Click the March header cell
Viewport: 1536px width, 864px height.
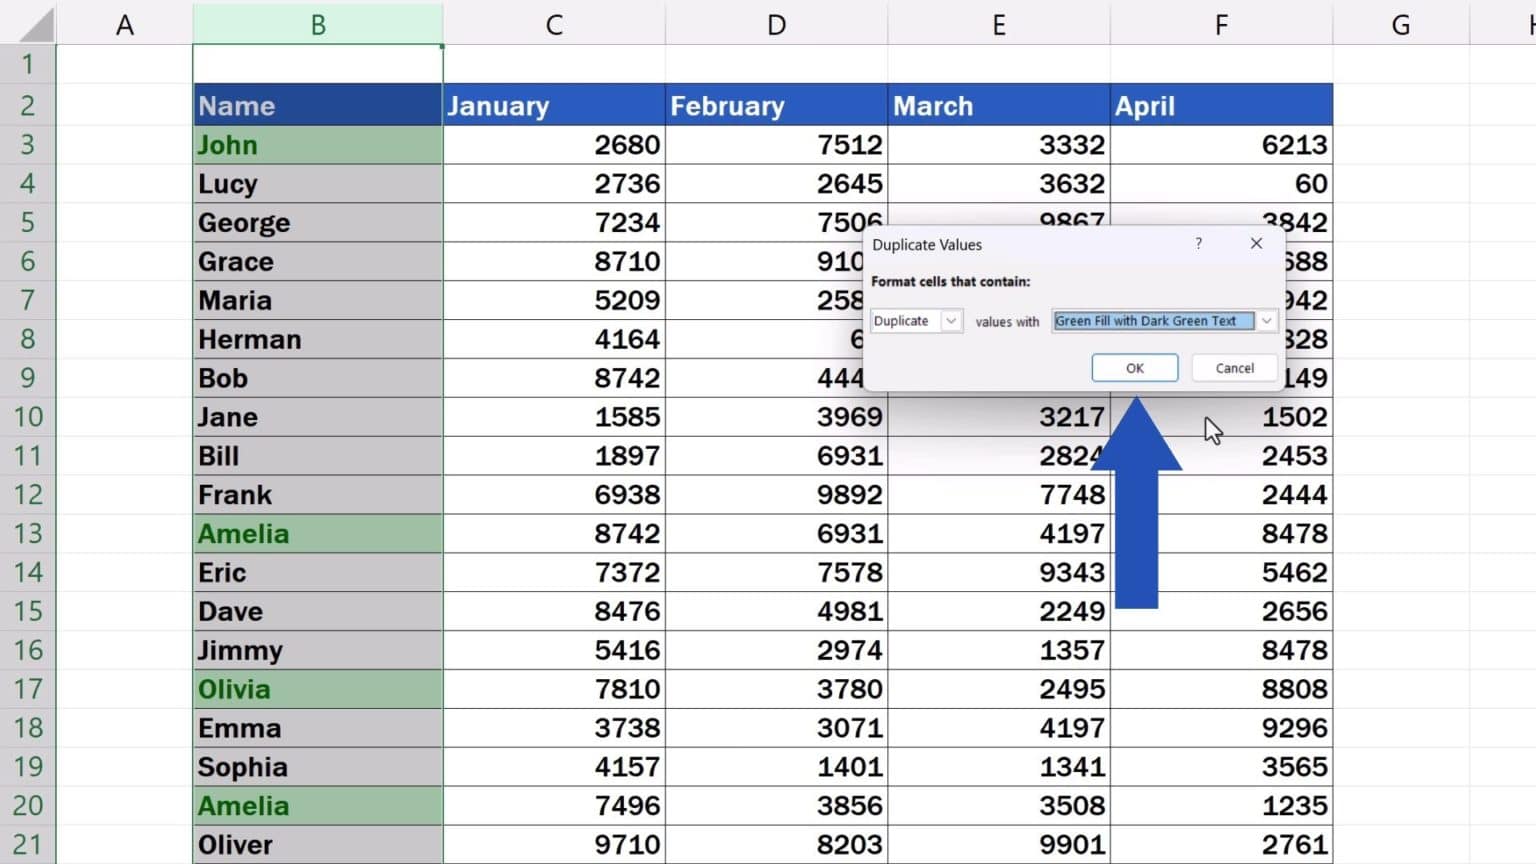(998, 105)
